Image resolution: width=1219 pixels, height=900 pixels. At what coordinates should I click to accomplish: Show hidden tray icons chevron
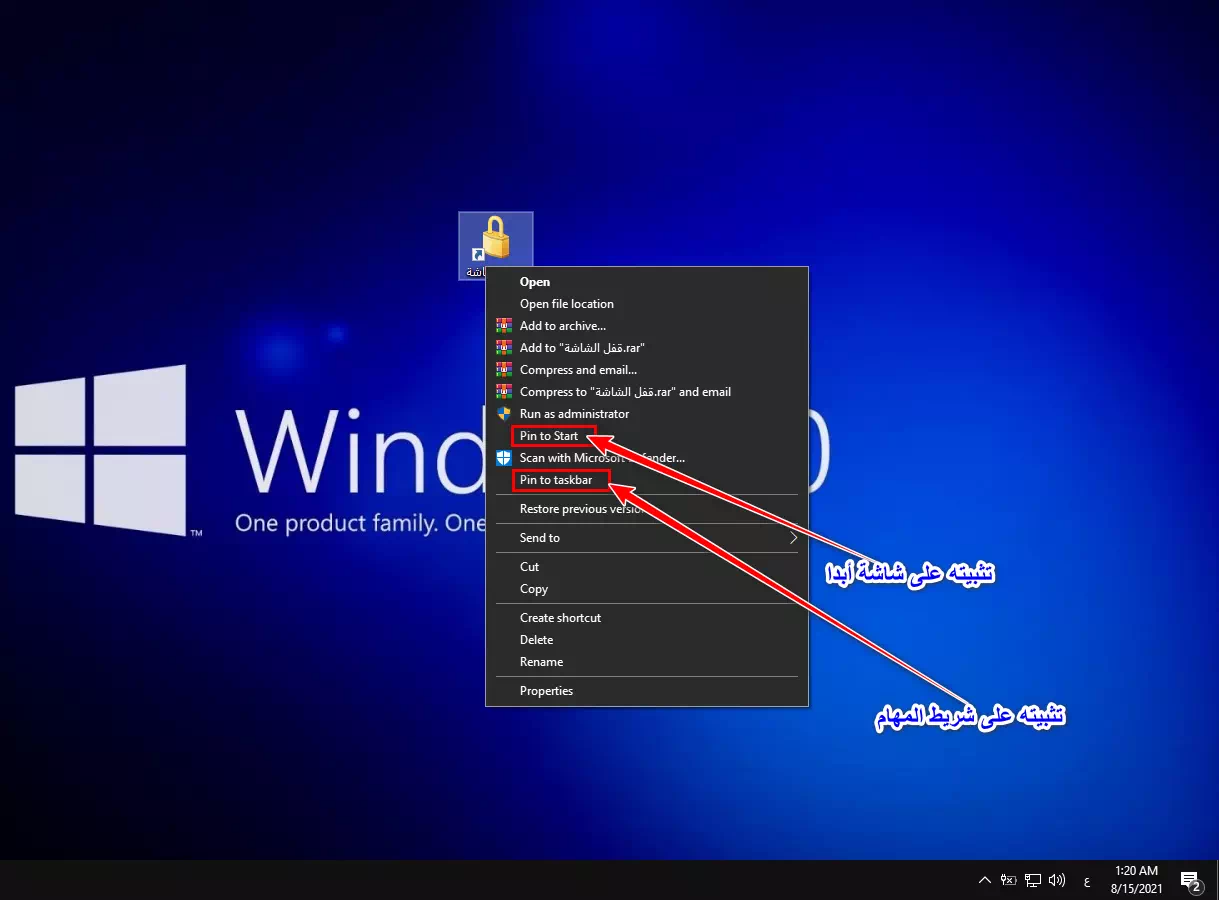click(984, 880)
